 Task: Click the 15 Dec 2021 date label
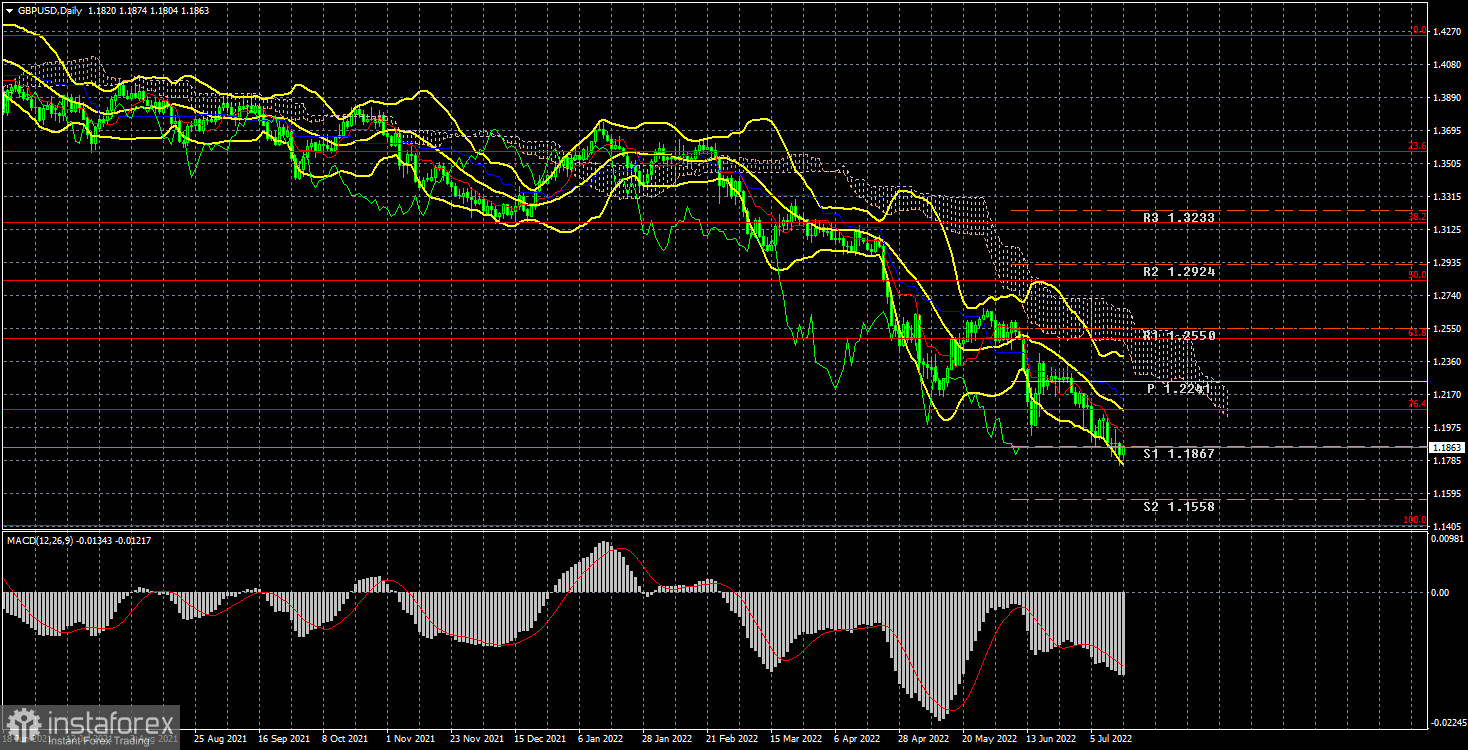coord(540,740)
